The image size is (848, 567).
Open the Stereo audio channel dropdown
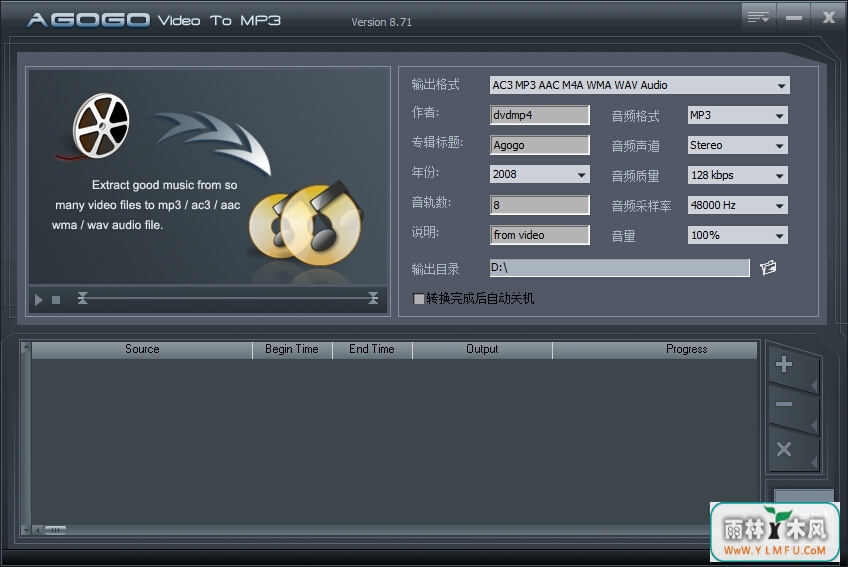(x=738, y=145)
